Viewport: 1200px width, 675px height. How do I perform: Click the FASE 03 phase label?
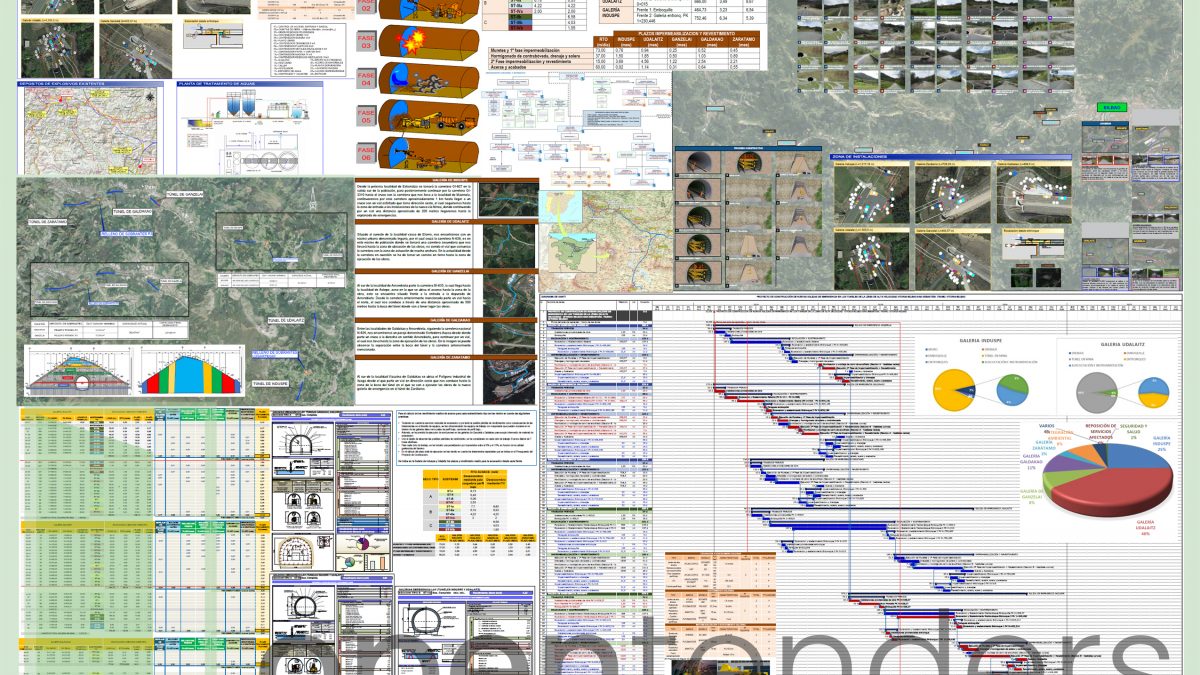pos(366,42)
